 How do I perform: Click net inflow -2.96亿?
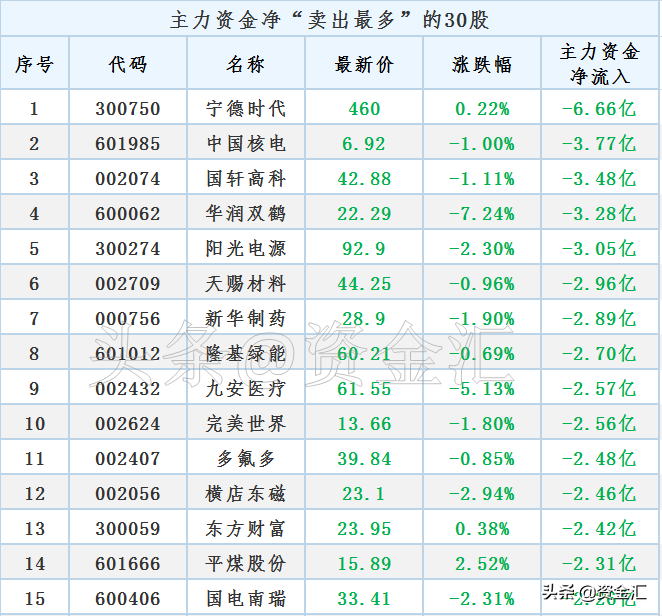pyautogui.click(x=599, y=284)
